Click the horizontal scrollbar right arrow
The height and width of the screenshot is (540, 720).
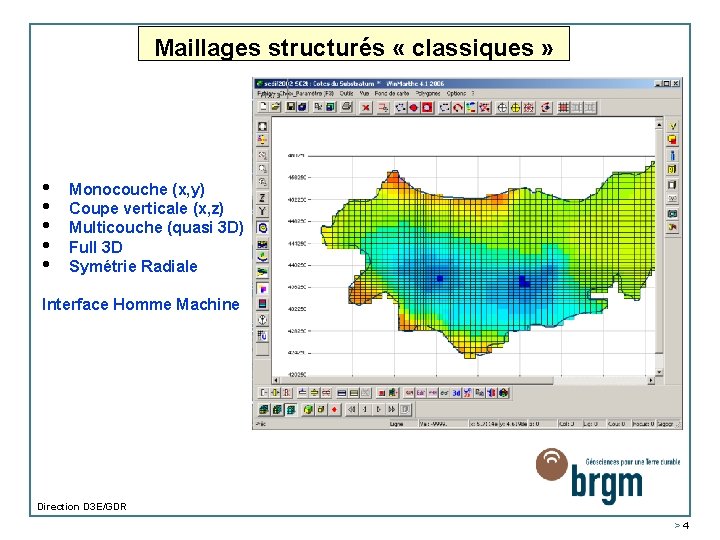point(651,380)
